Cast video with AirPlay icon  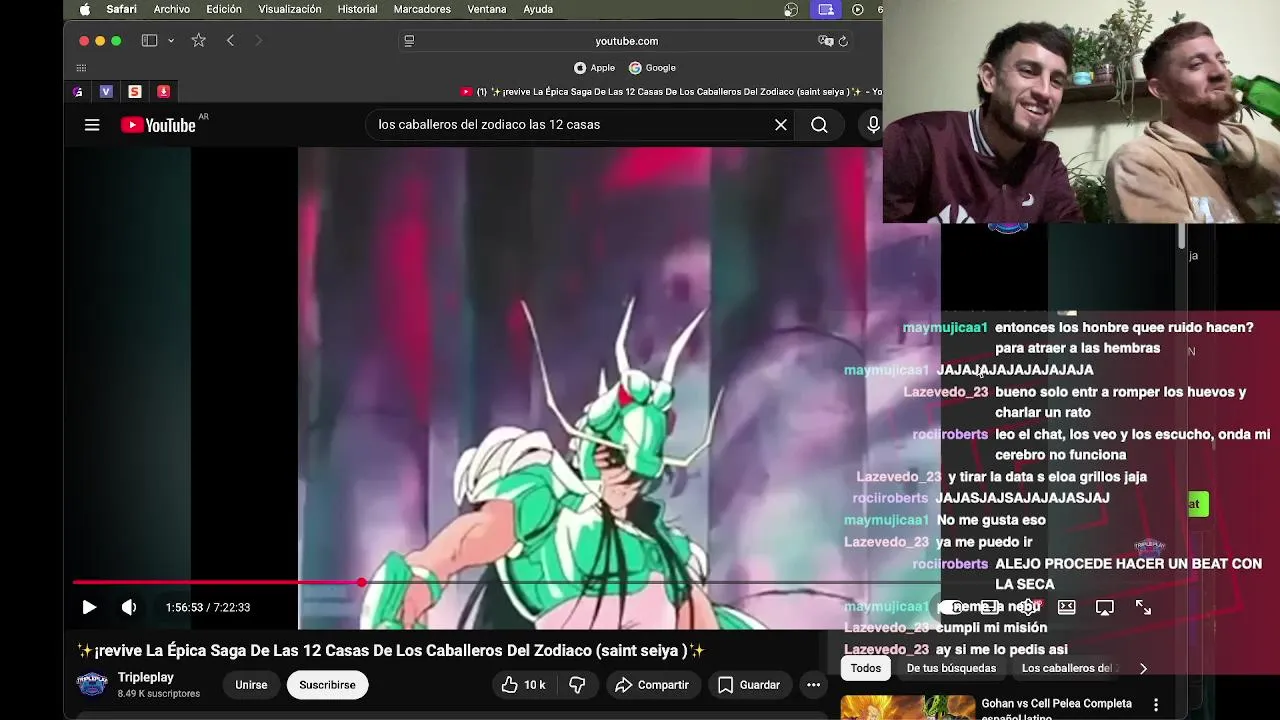(1105, 607)
